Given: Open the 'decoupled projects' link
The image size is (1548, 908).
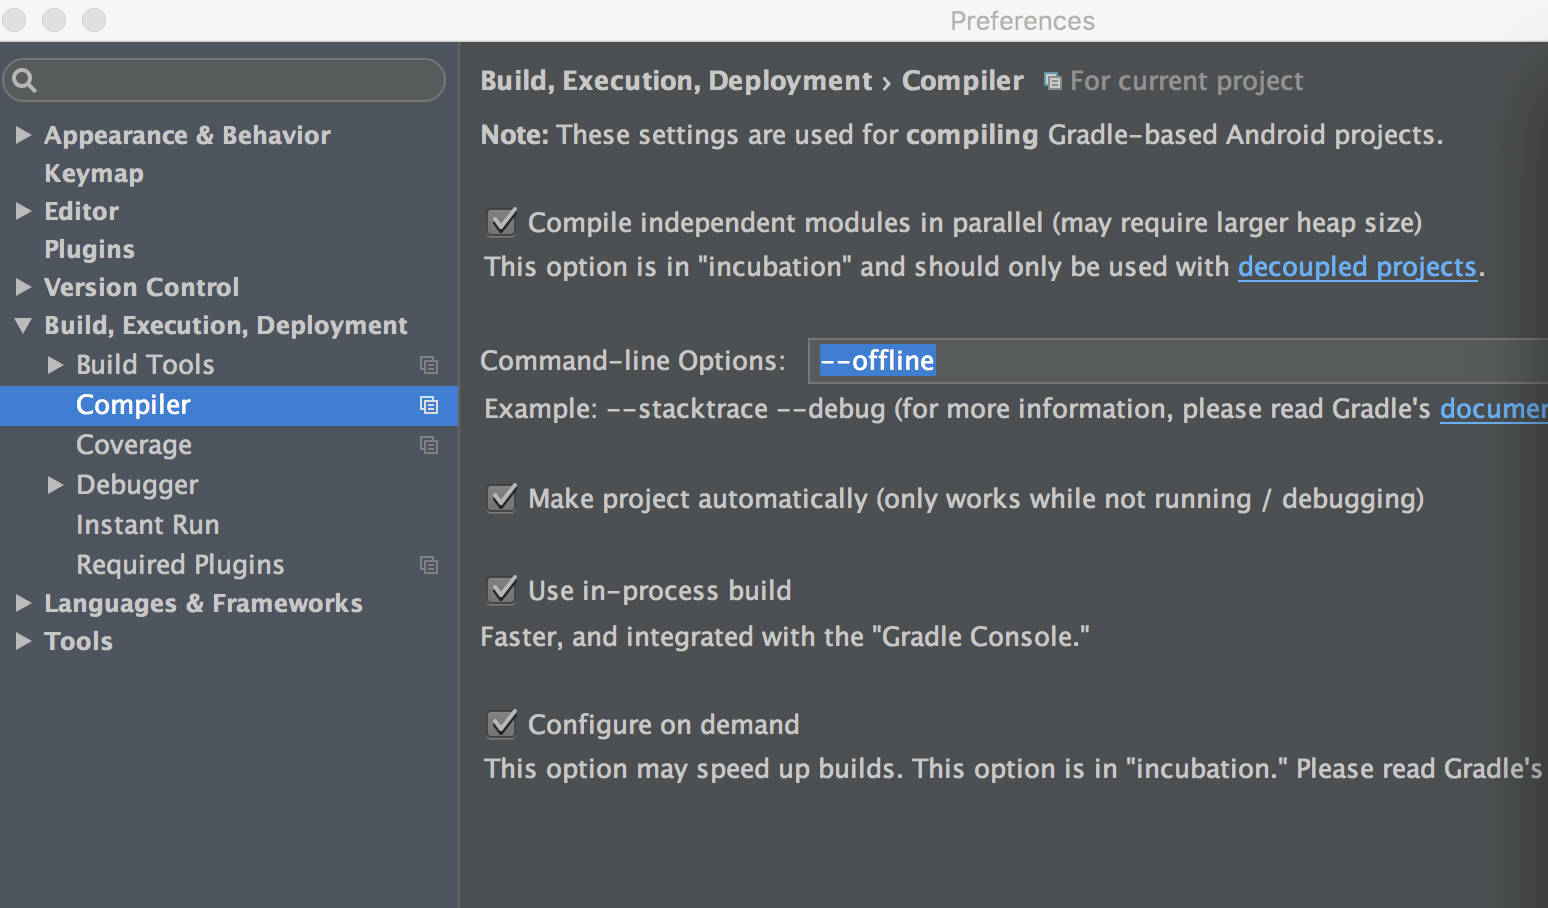Looking at the screenshot, I should point(1357,267).
